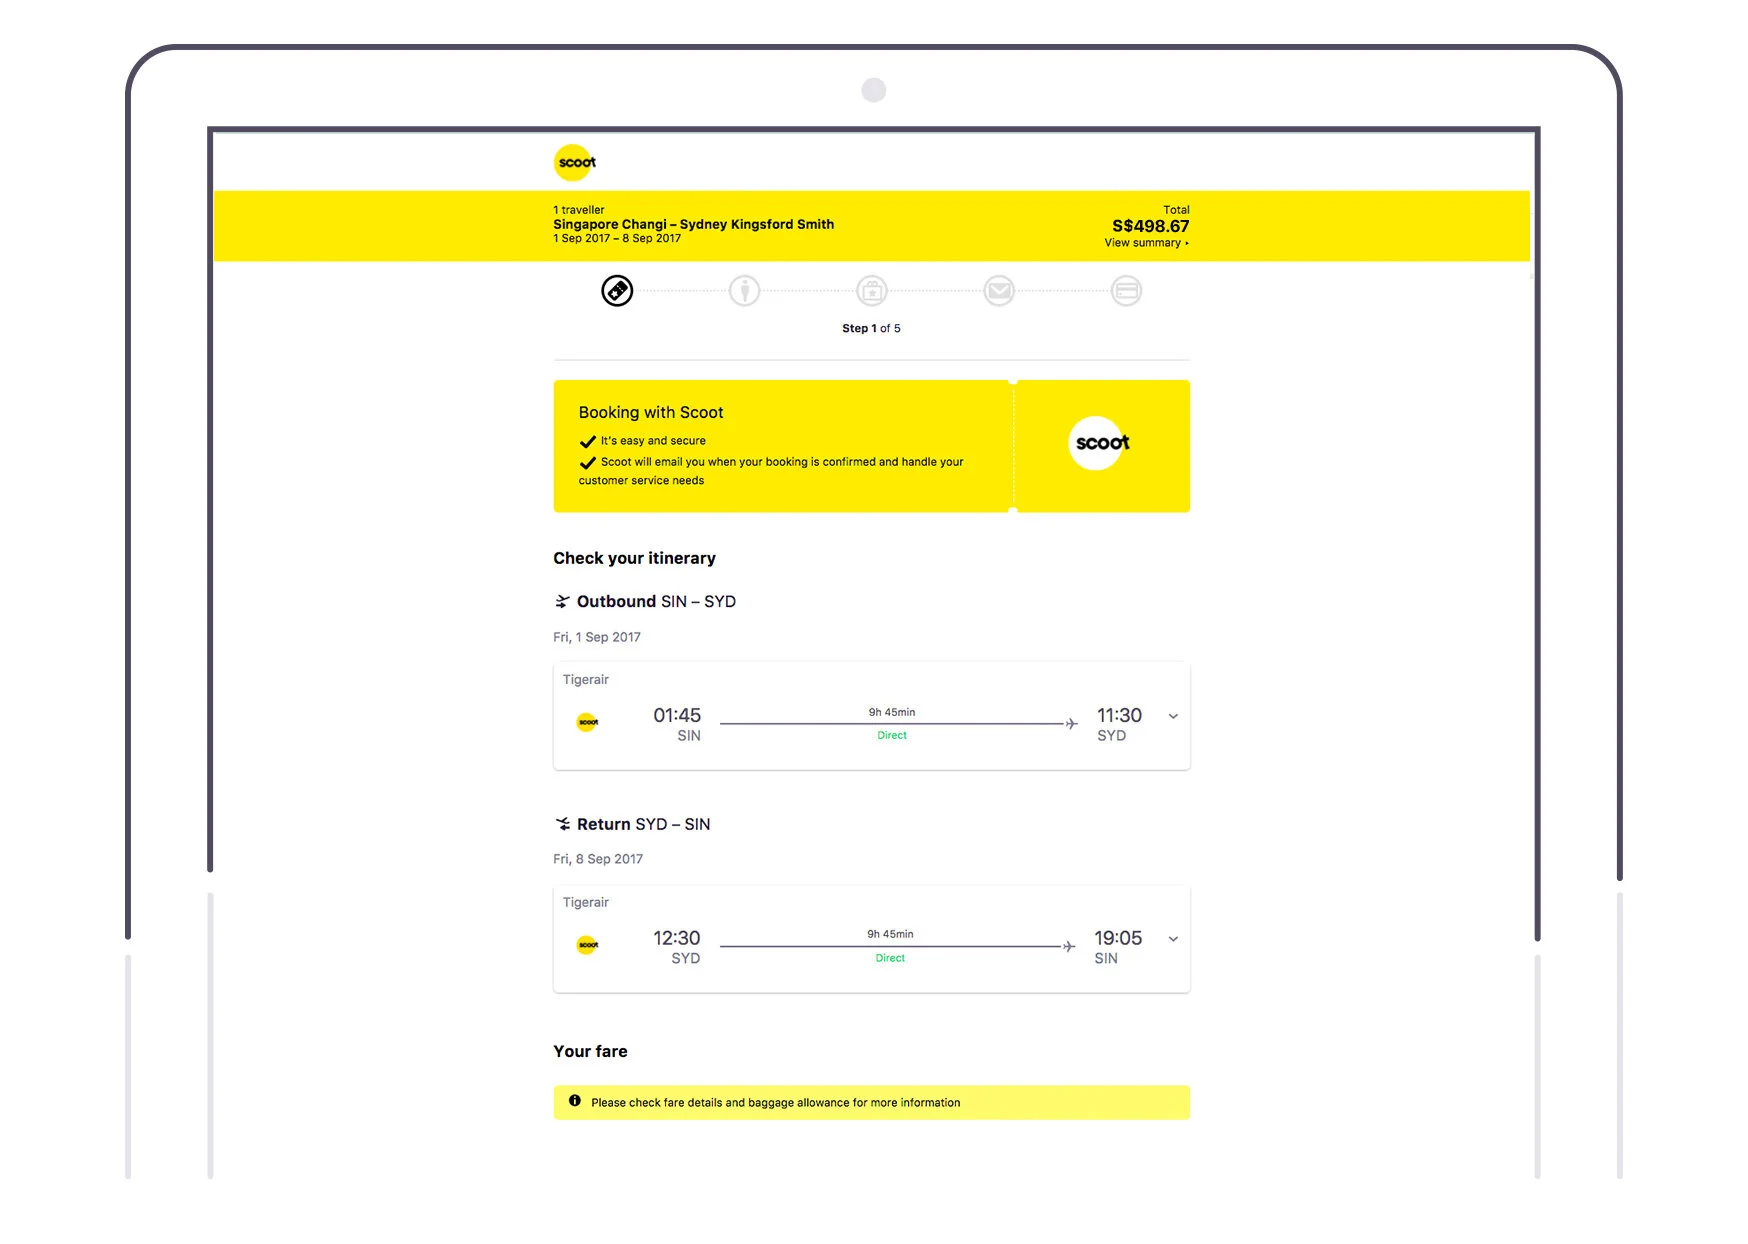Click the '1 traveller' text

click(579, 210)
